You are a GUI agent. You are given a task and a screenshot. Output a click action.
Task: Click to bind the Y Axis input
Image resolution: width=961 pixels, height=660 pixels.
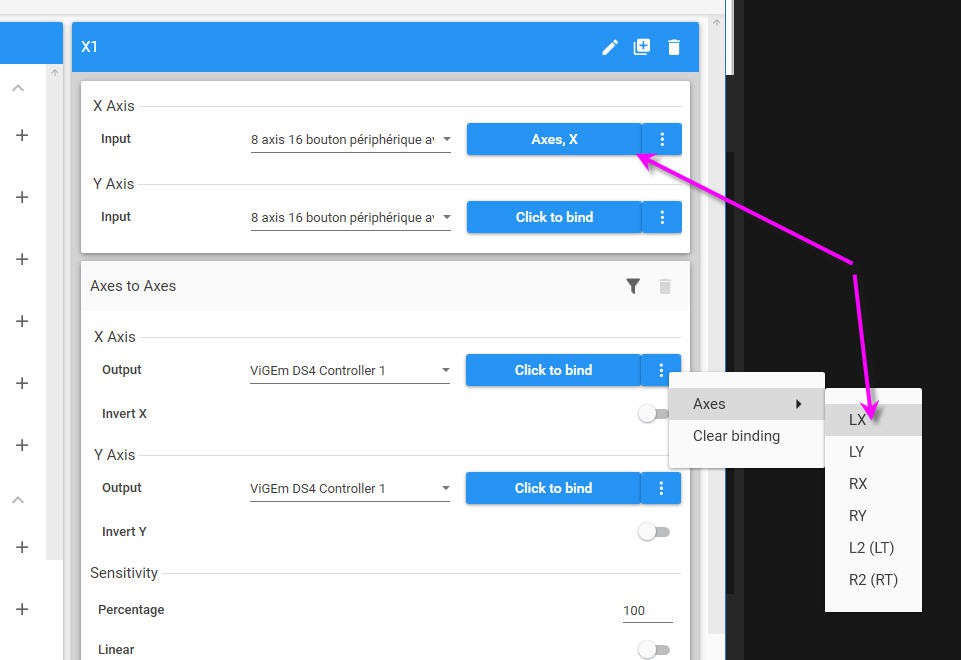pos(554,217)
